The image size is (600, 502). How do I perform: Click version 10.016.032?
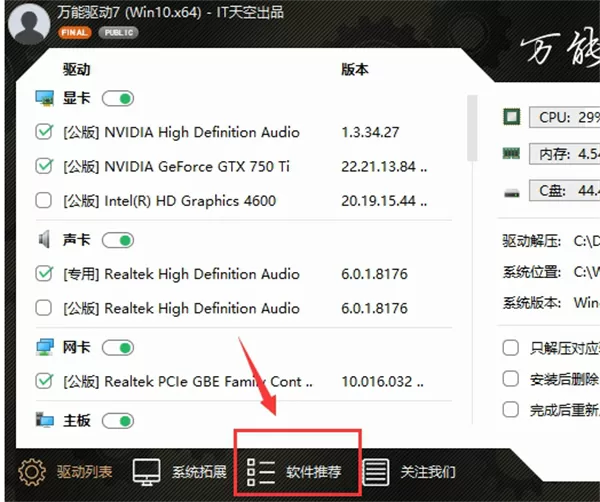(x=383, y=381)
